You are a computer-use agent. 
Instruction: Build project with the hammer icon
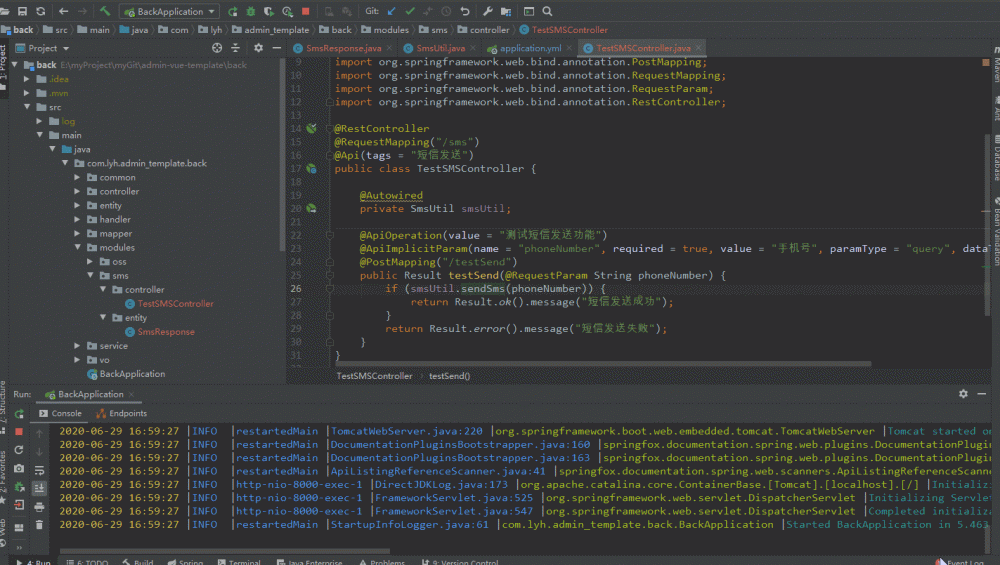pyautogui.click(x=105, y=11)
